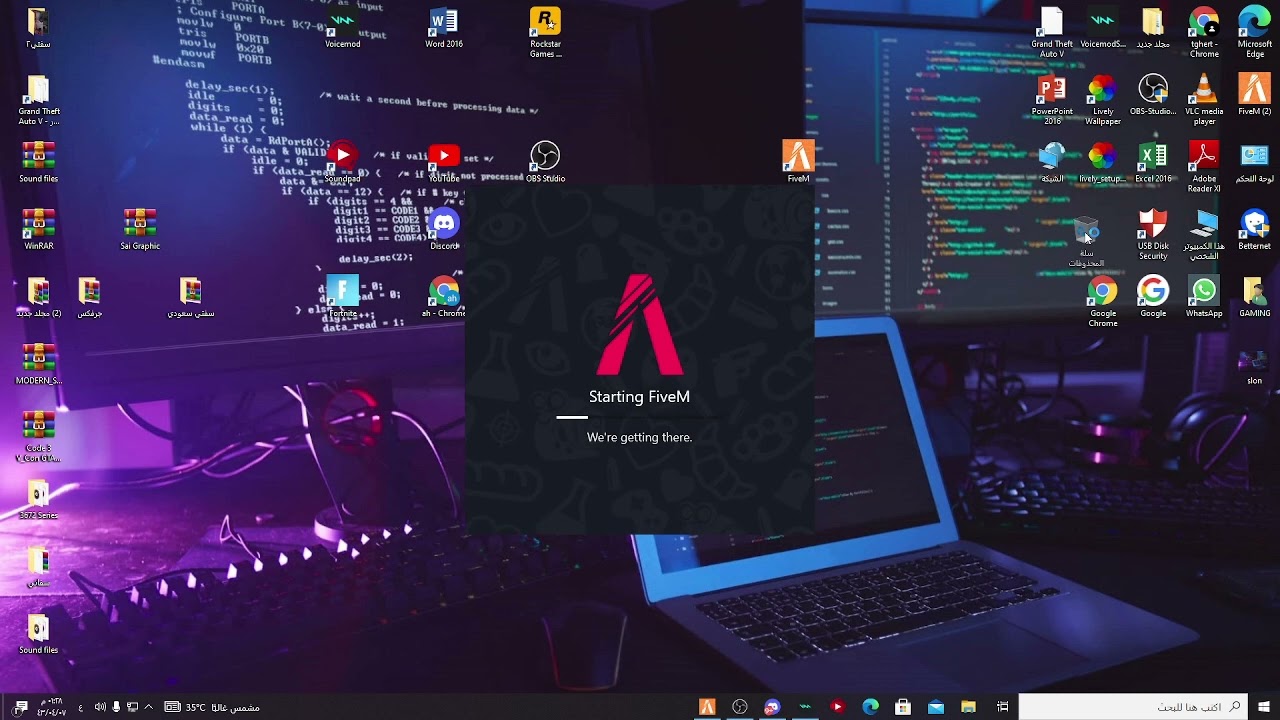The width and height of the screenshot is (1280, 720).
Task: Select the Sai Graphic archive icon
Action: (x=140, y=231)
